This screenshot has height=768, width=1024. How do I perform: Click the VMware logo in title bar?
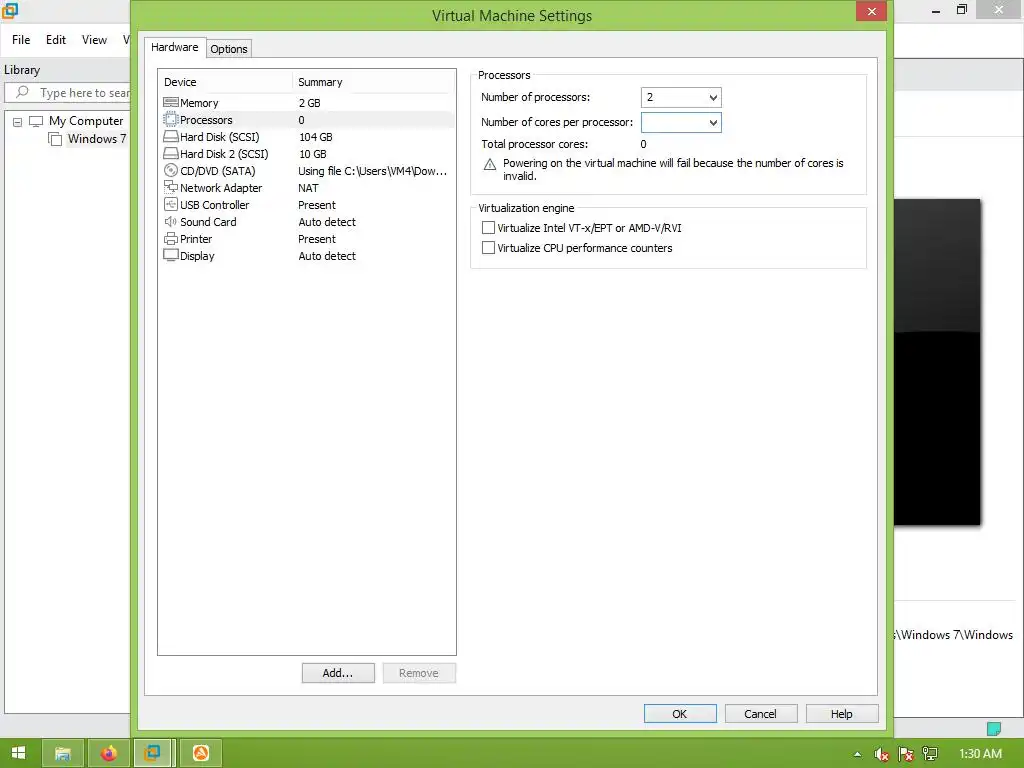click(x=10, y=10)
